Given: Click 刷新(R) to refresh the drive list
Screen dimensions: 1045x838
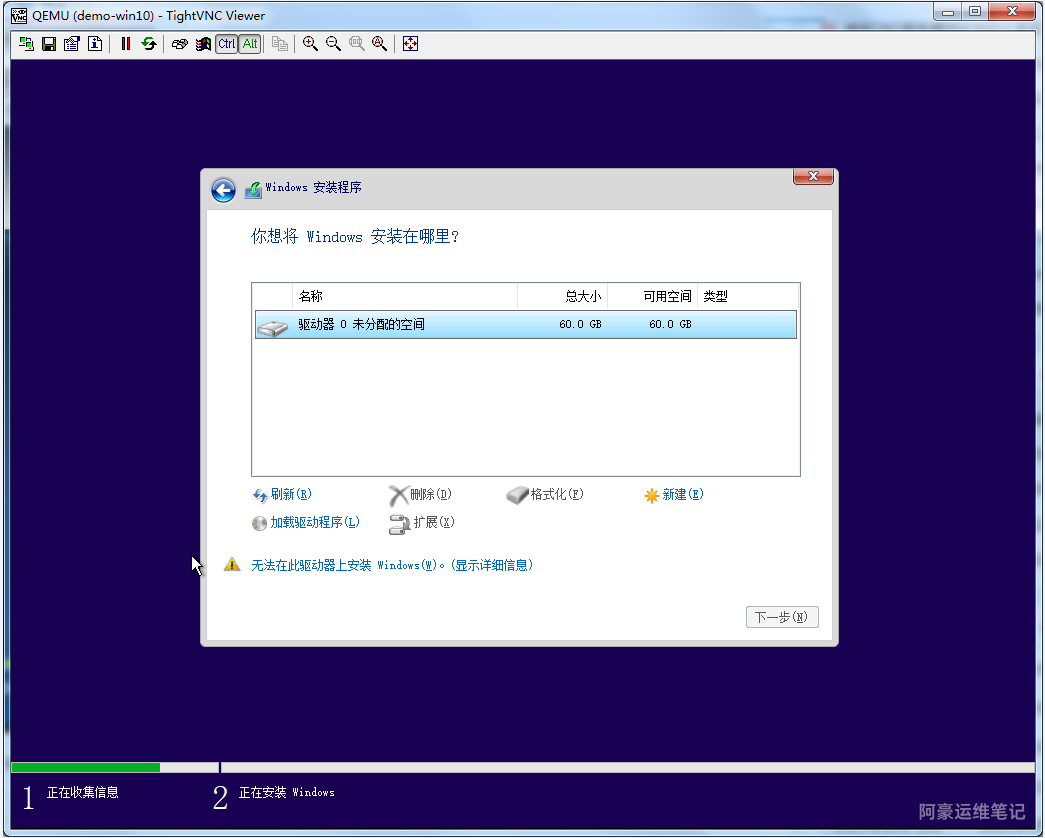Looking at the screenshot, I should (x=291, y=494).
